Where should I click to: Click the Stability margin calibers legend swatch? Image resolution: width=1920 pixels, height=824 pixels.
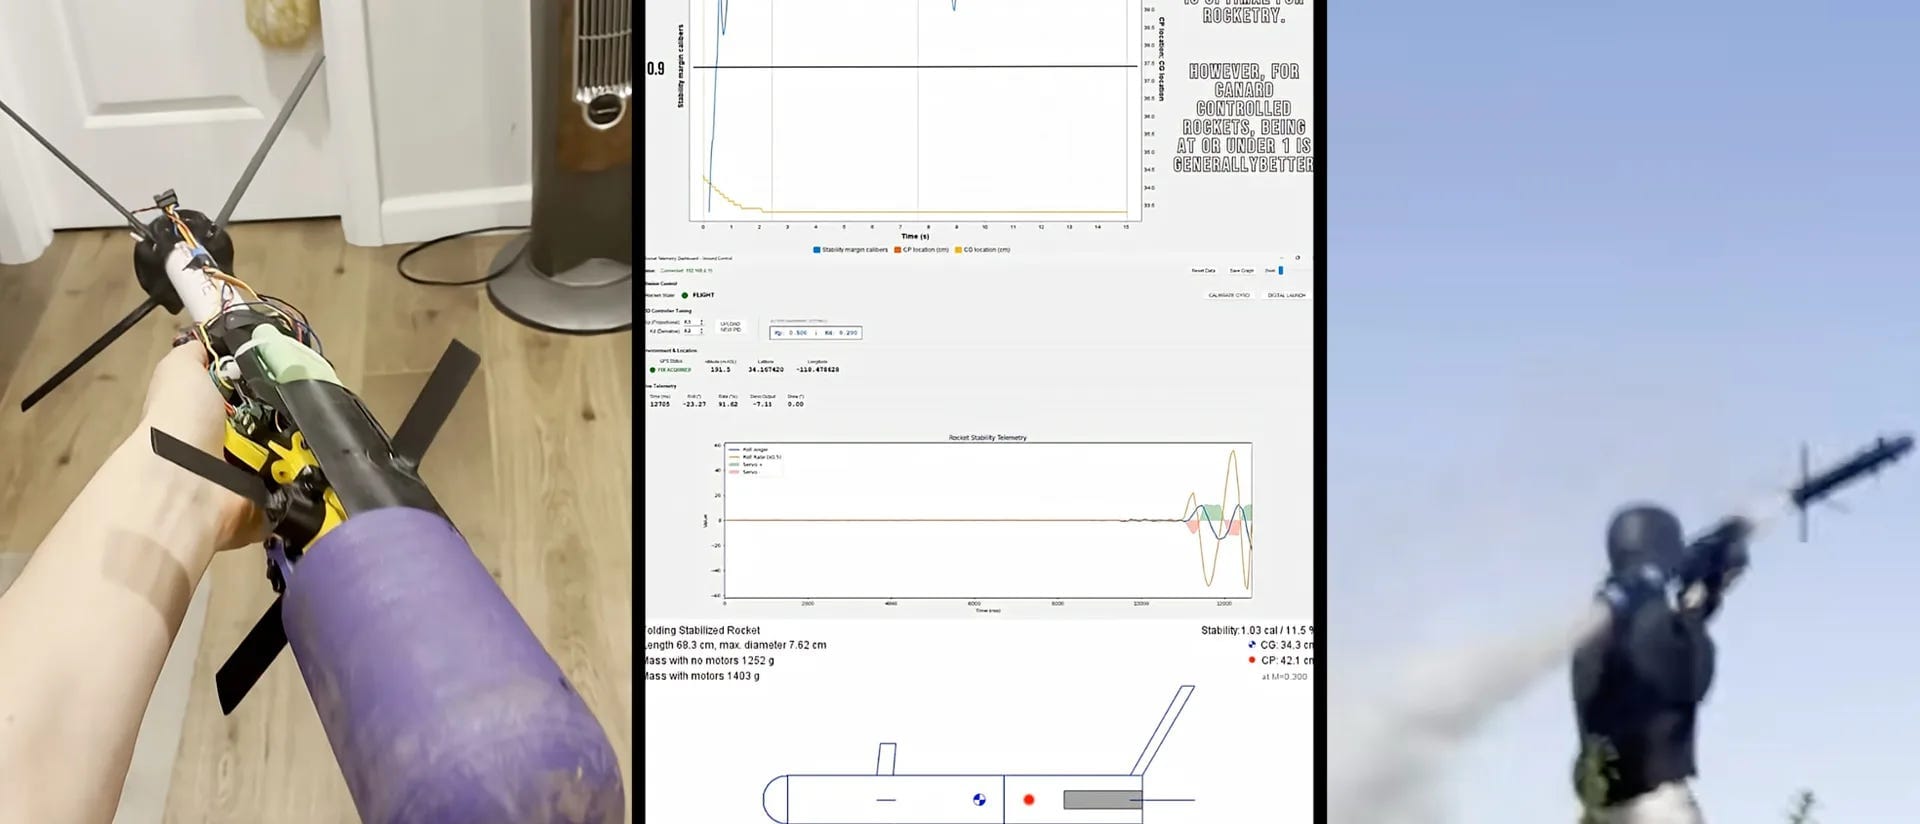[817, 250]
